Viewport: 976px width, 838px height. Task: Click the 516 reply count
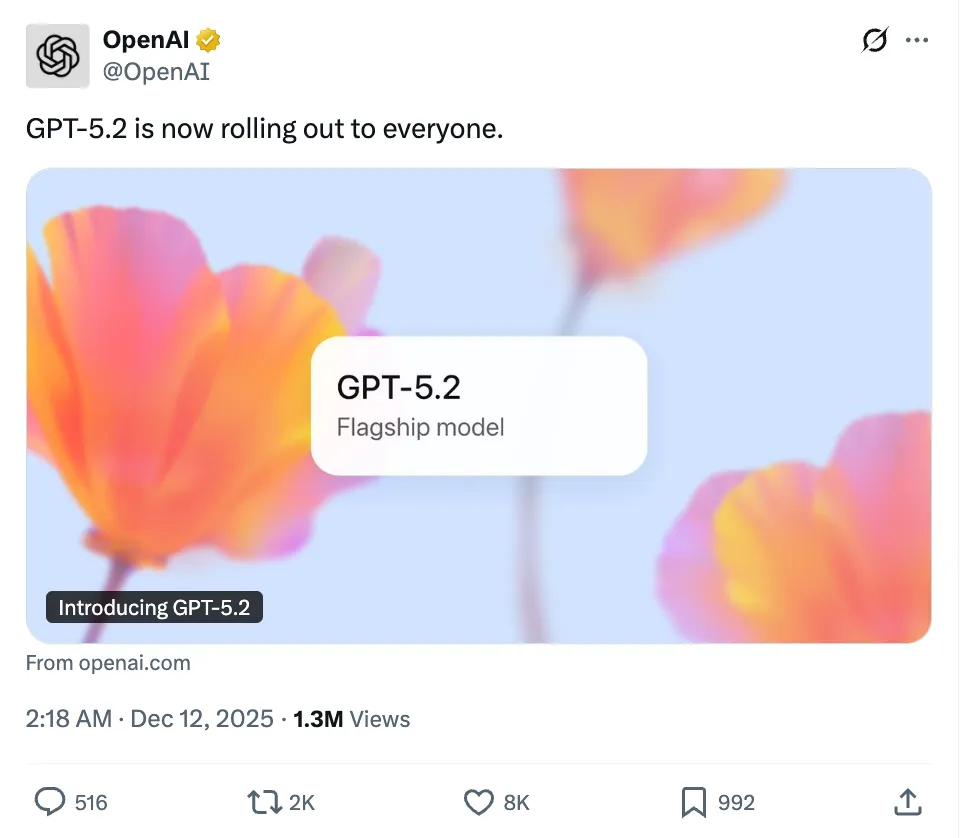(90, 802)
